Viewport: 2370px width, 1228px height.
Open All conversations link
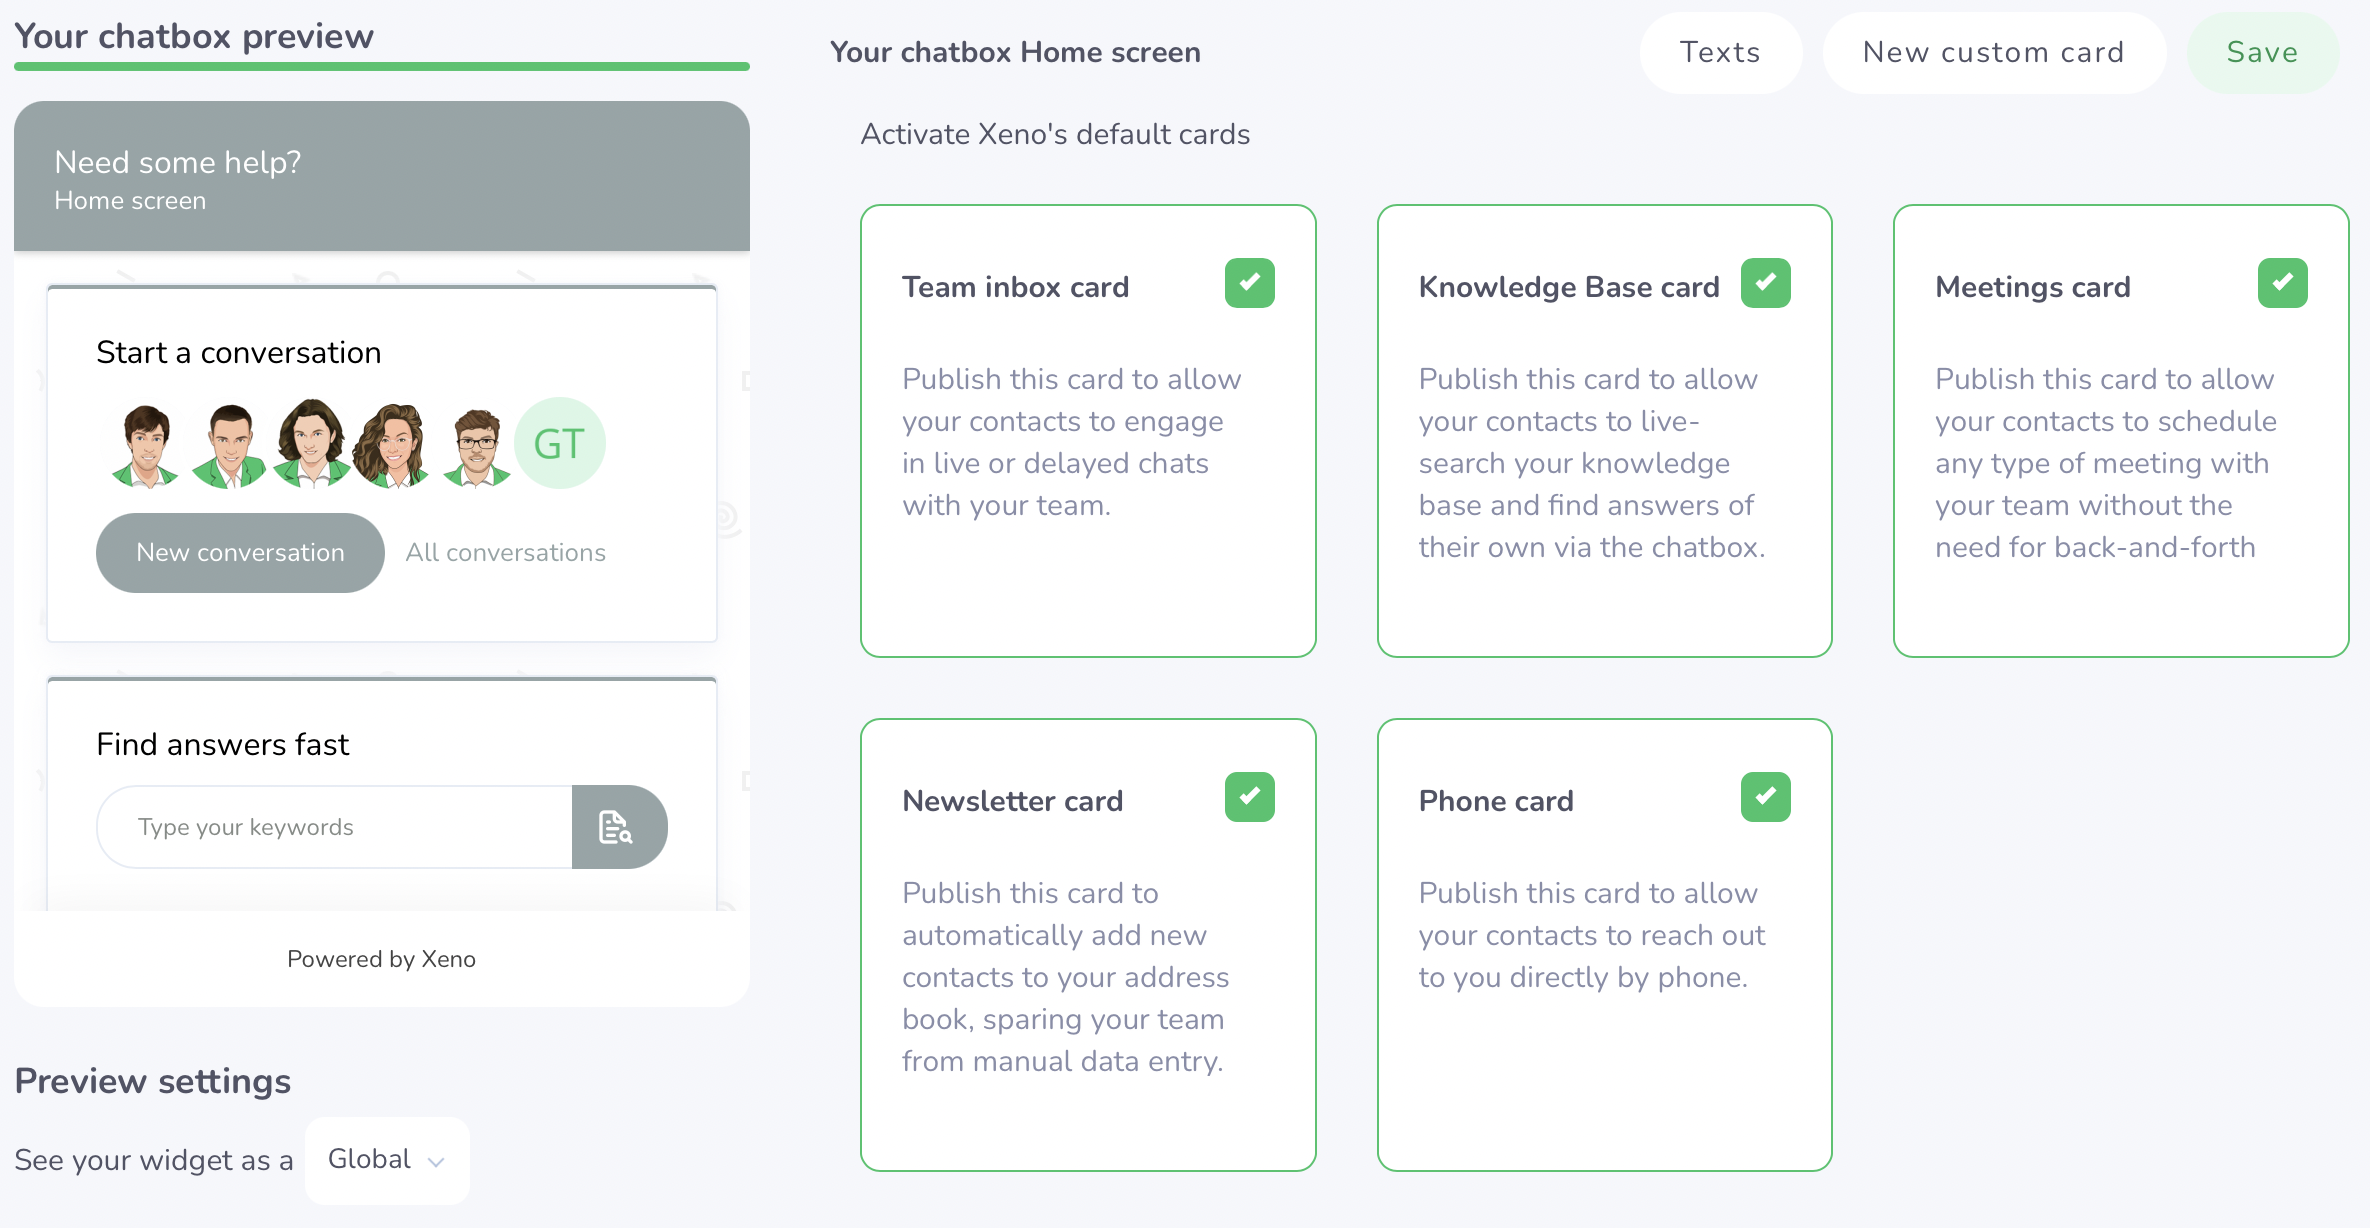(505, 552)
